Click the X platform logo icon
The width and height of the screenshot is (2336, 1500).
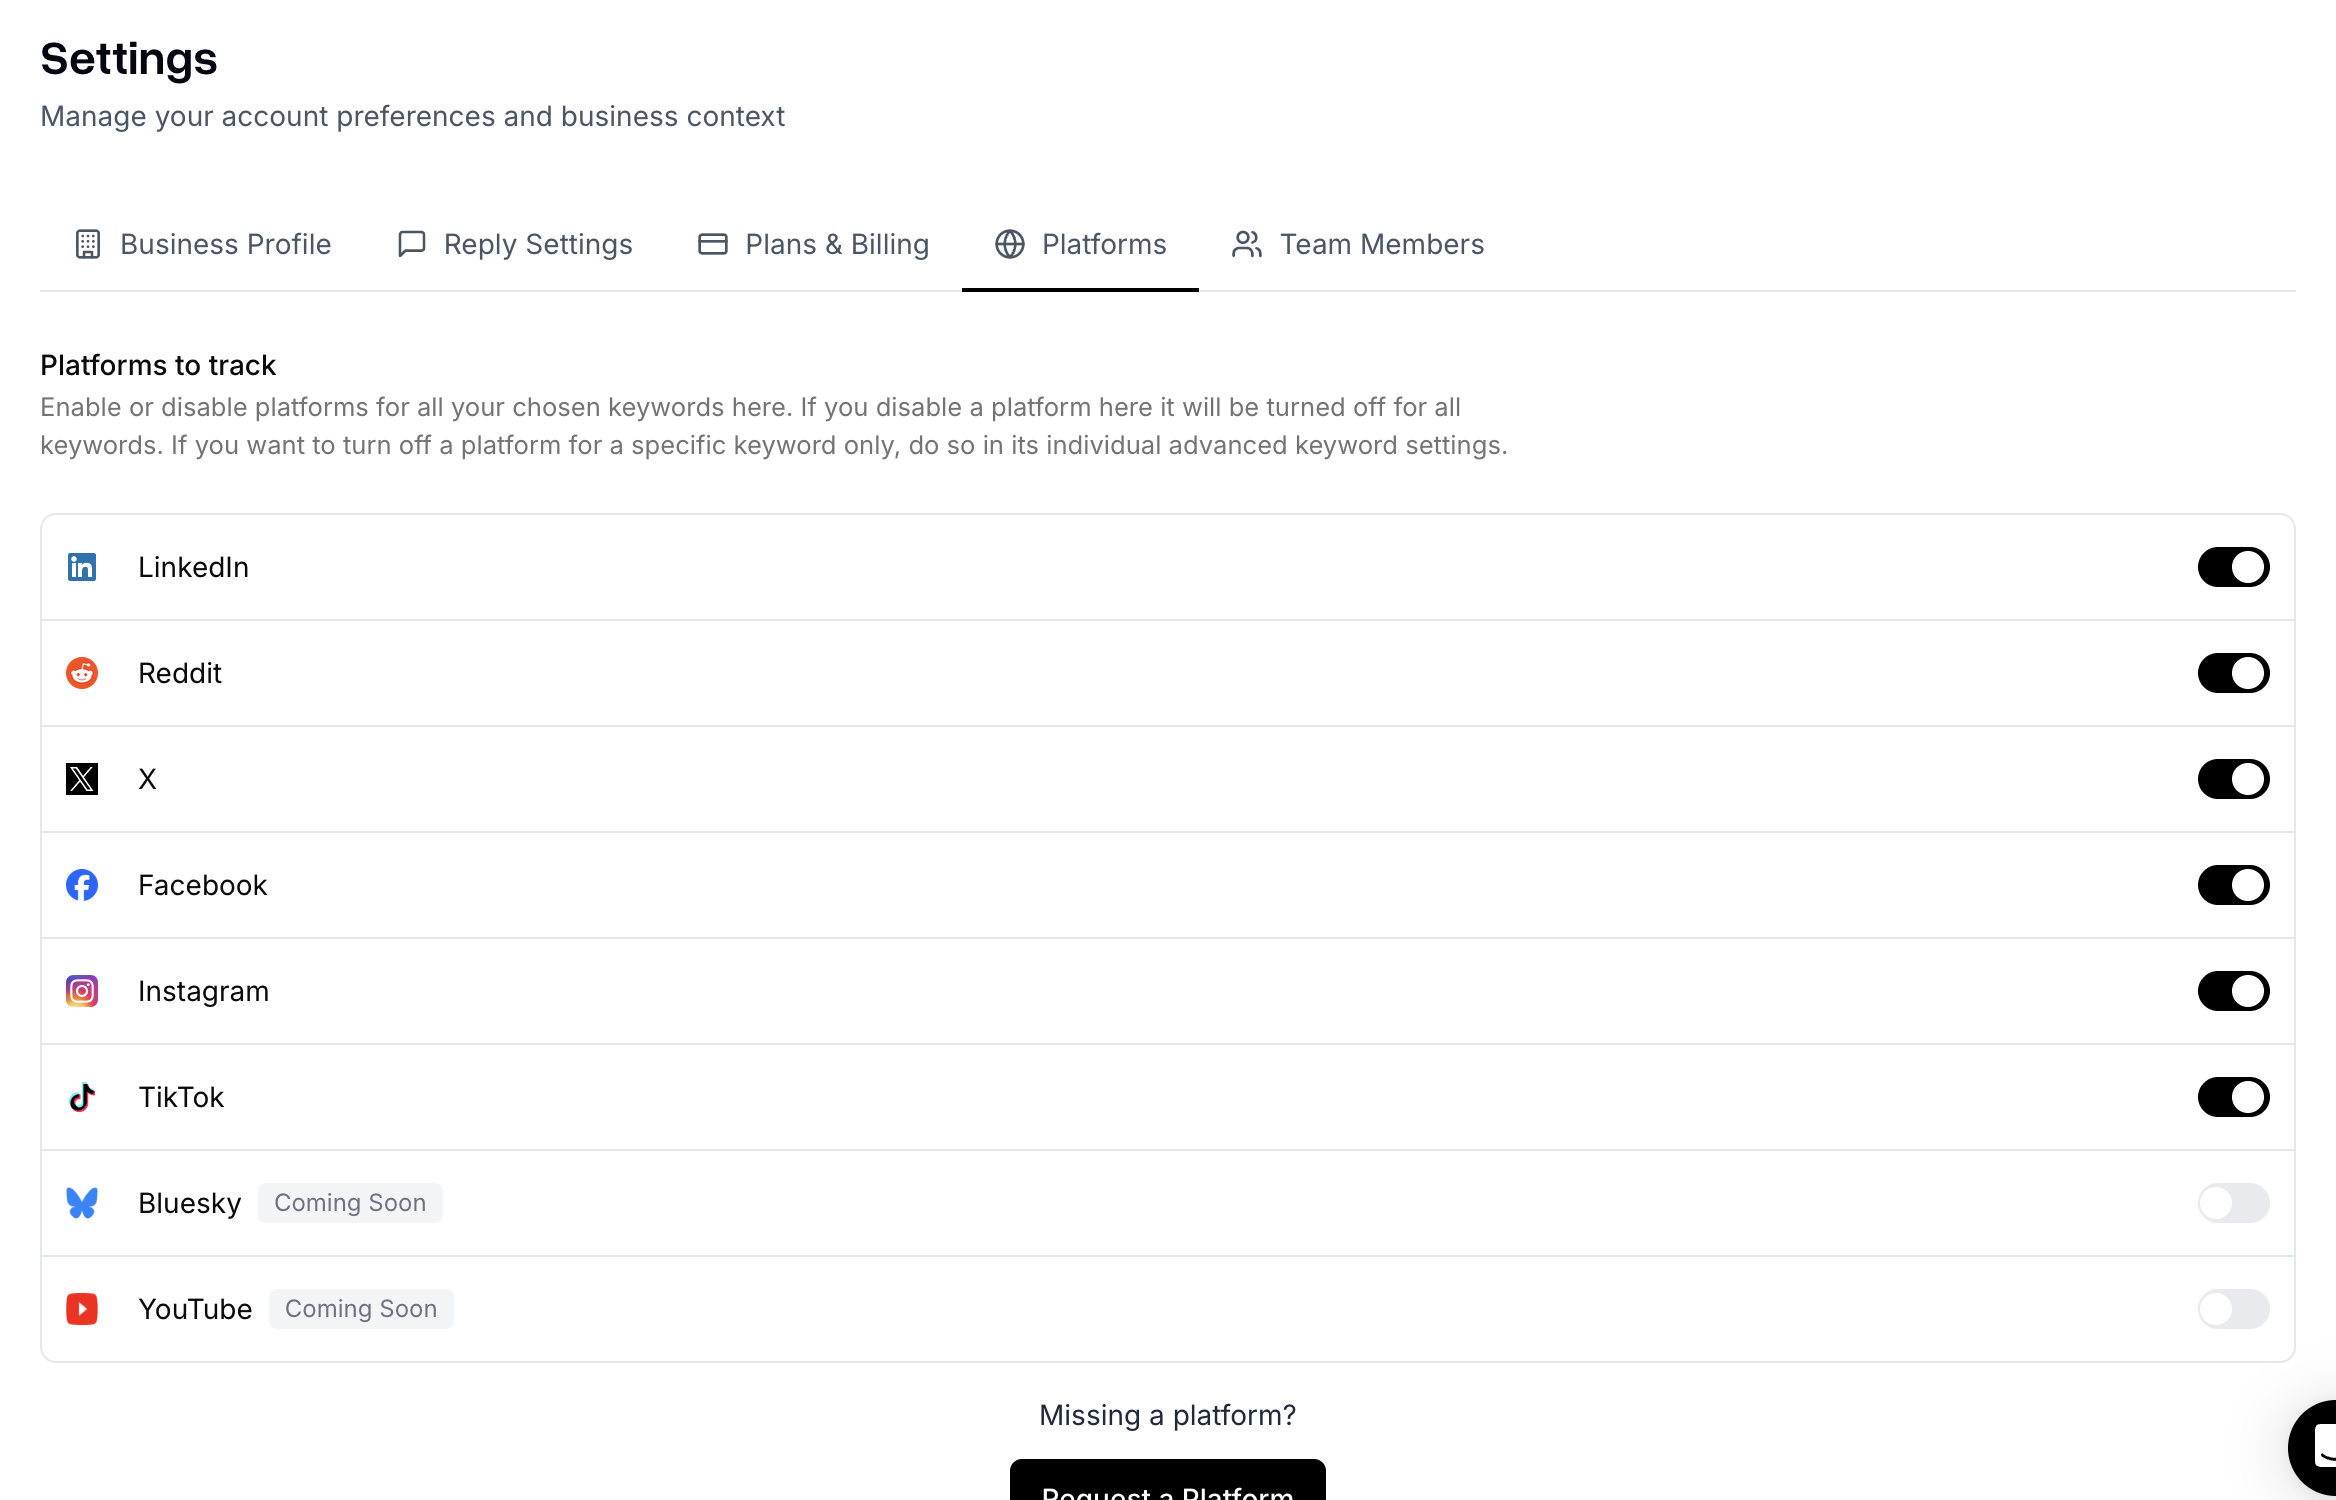click(82, 779)
